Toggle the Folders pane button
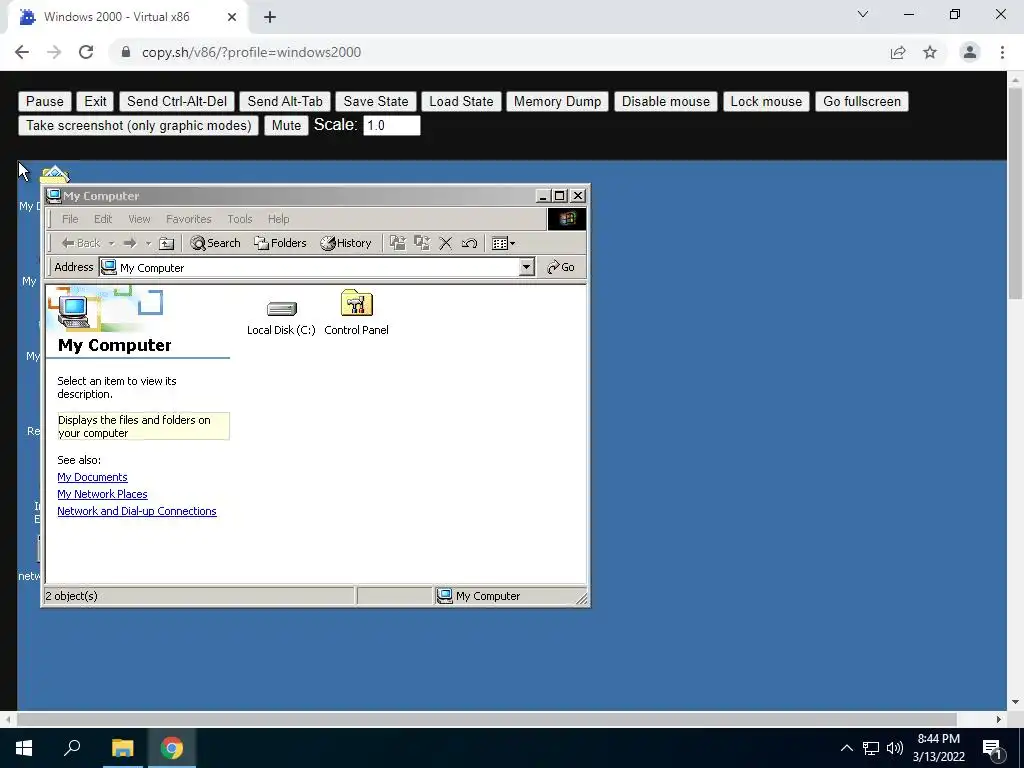Image resolution: width=1024 pixels, height=768 pixels. click(x=280, y=243)
